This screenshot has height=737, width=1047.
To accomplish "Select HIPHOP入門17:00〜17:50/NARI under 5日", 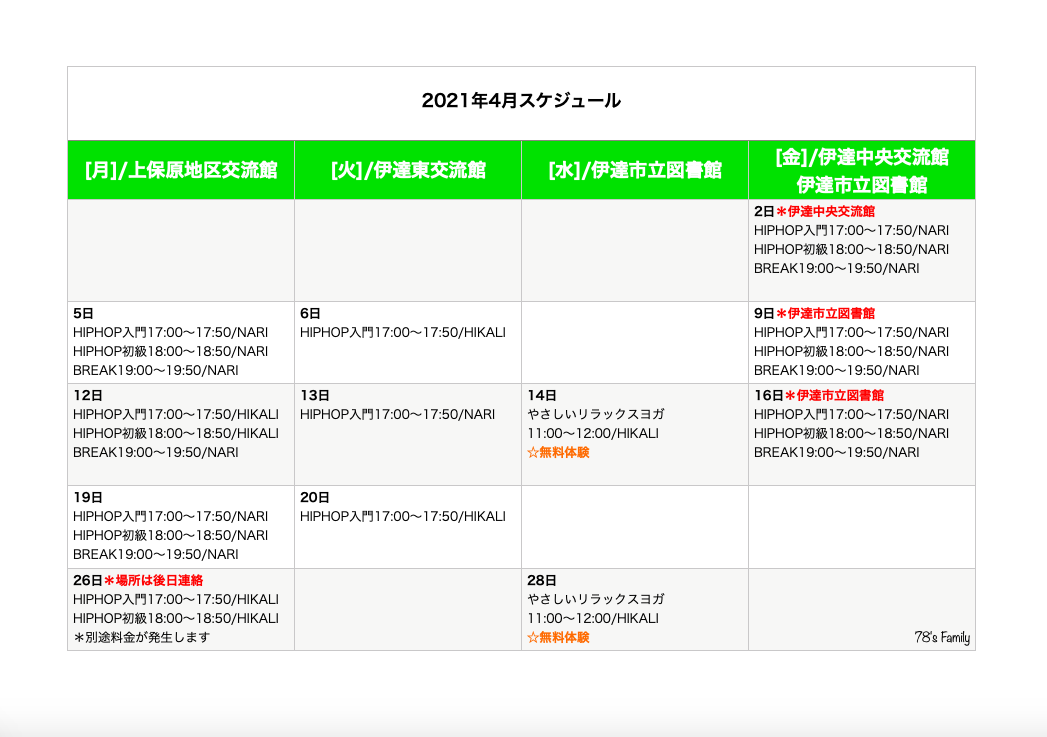I will (x=170, y=332).
